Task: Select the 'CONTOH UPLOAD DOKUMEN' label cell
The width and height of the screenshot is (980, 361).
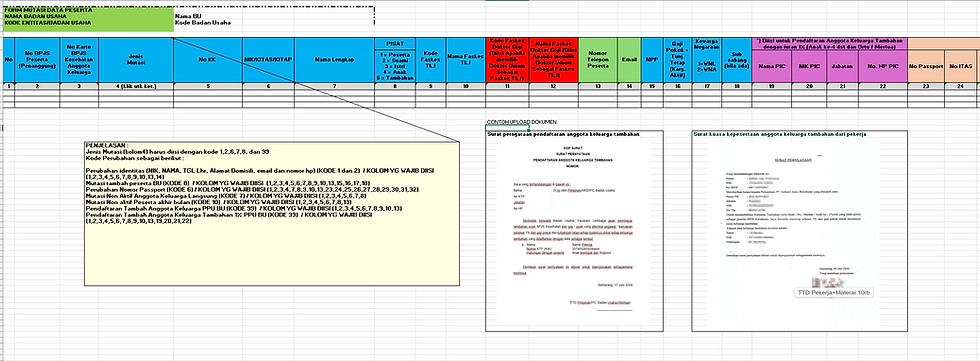Action: tap(521, 122)
